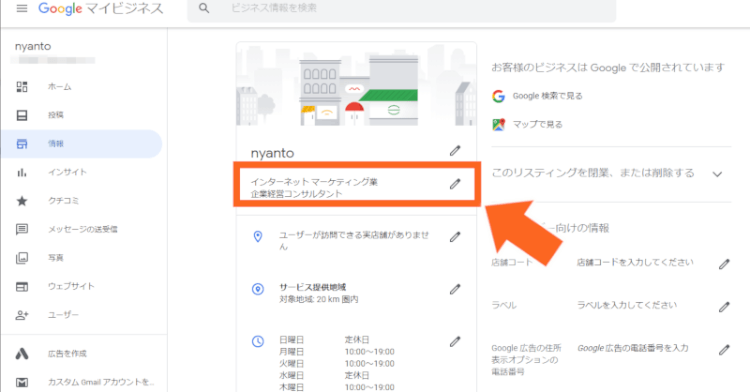Edit 店舗コード pencil icon
750x392 pixels.
(x=724, y=264)
